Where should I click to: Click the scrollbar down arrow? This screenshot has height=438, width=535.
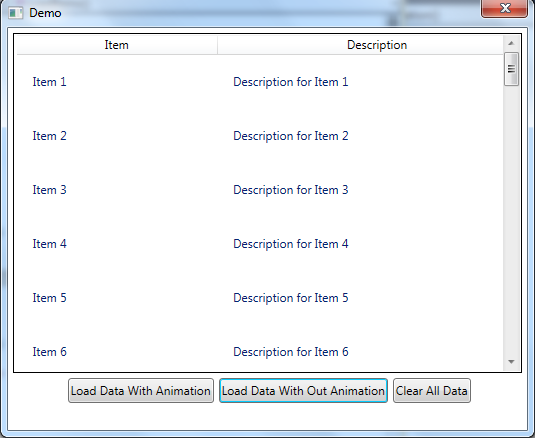[x=511, y=362]
